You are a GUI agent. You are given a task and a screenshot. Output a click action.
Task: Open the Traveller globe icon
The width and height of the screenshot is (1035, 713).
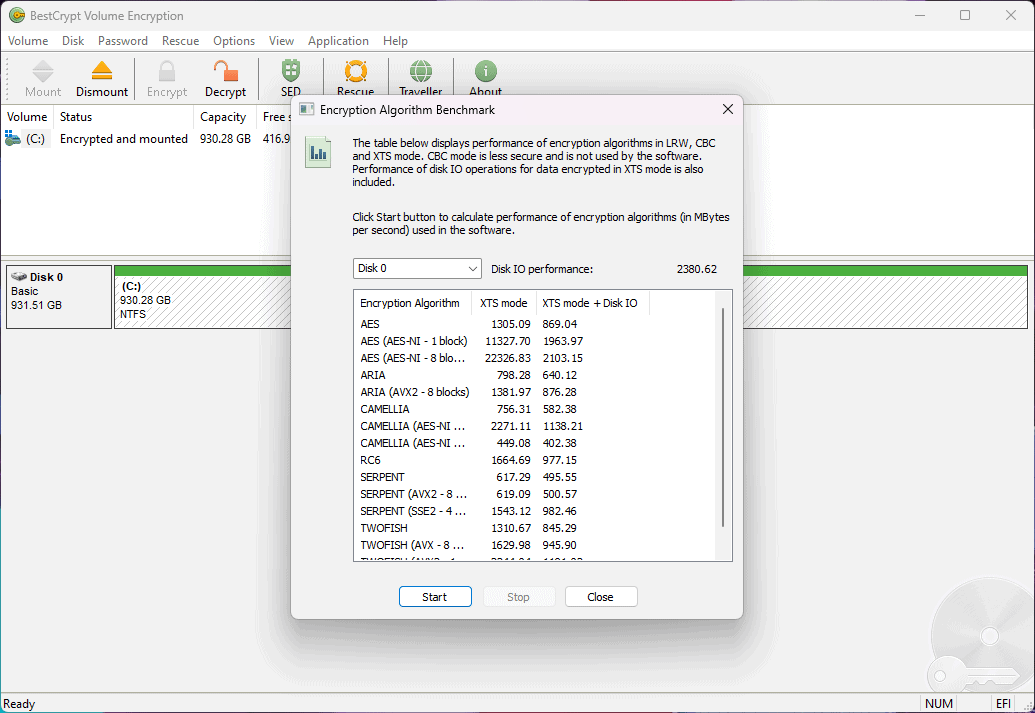pos(420,71)
